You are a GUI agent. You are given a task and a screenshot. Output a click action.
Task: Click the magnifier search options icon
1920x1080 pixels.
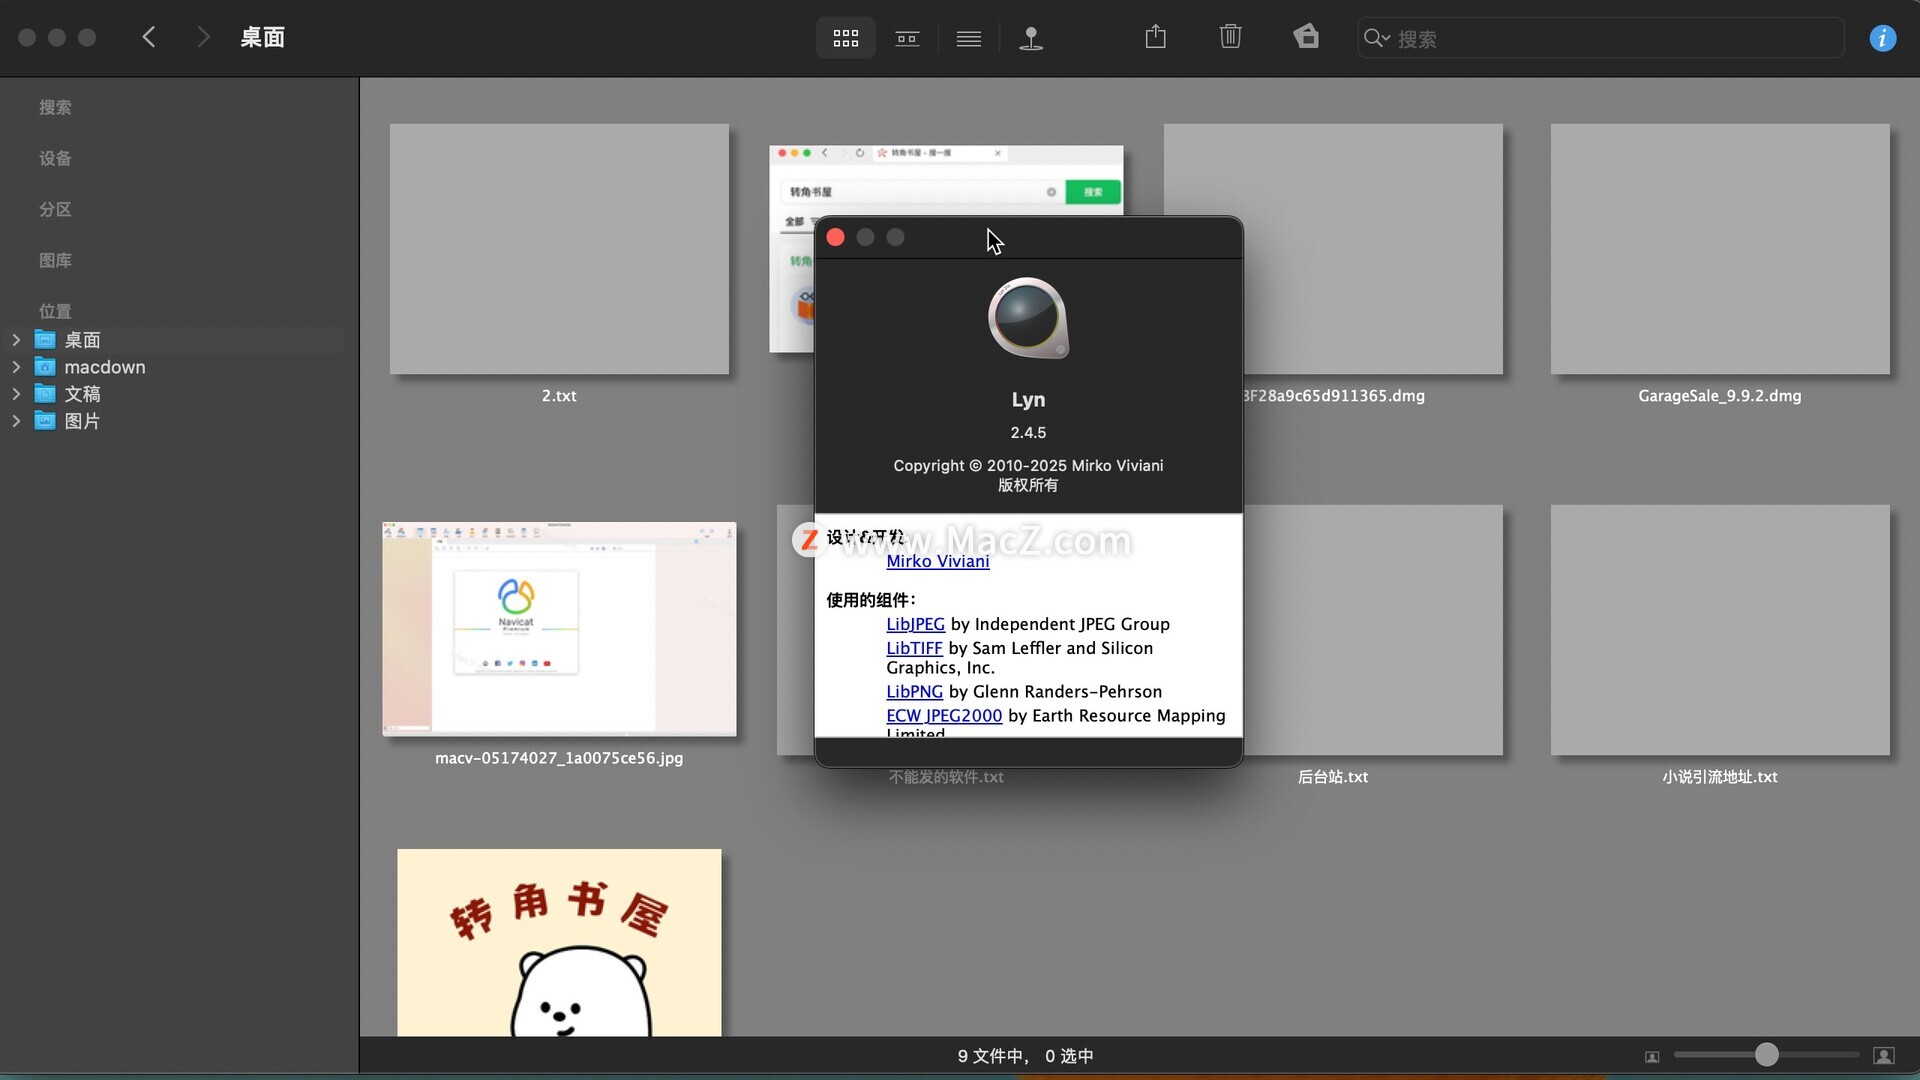point(1377,38)
